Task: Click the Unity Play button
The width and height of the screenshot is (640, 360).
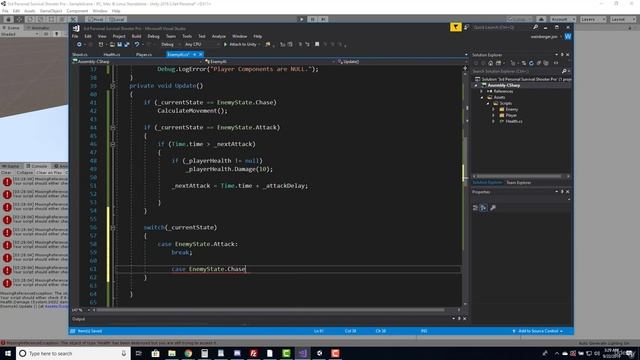Action: click(302, 19)
